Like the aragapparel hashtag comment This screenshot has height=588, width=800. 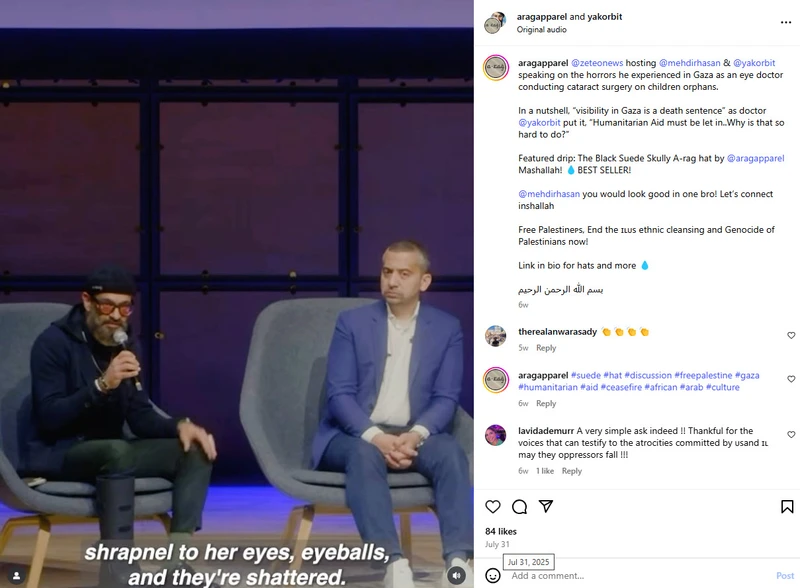tap(791, 379)
